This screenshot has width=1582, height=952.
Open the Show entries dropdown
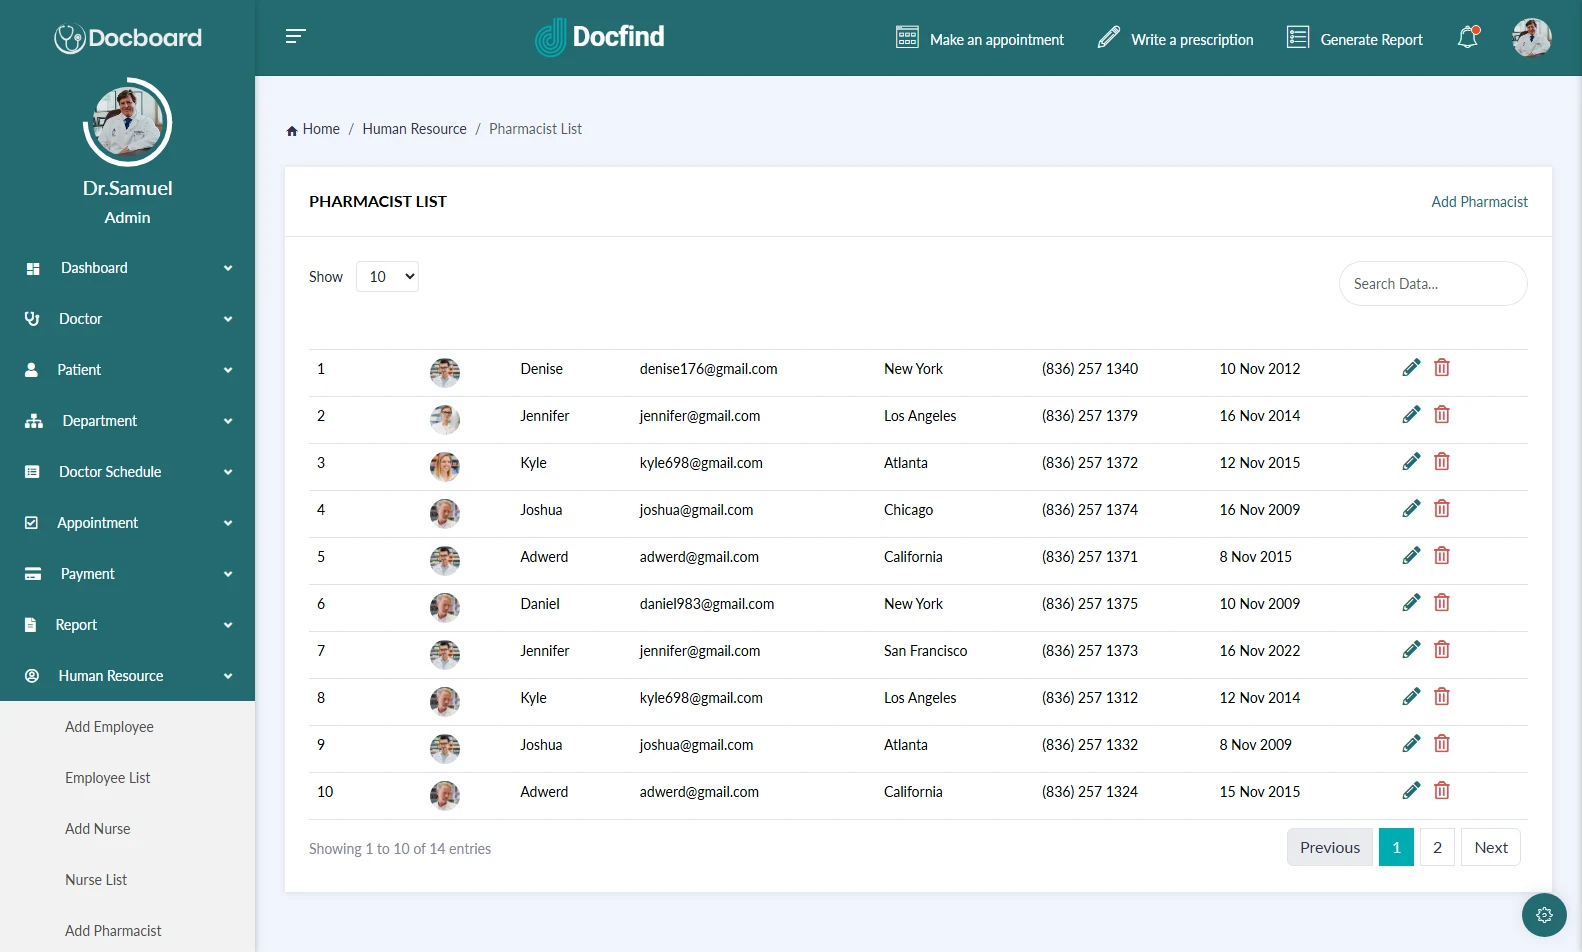(x=387, y=277)
